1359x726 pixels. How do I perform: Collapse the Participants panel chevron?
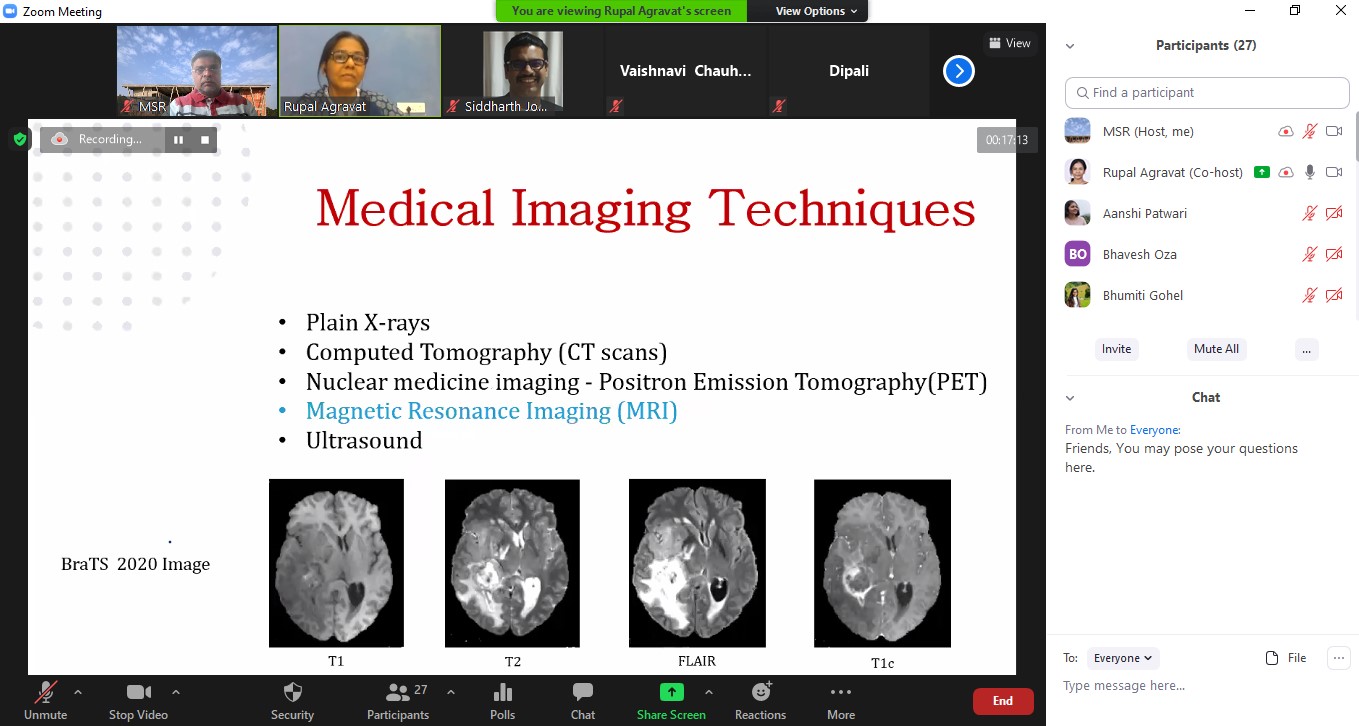[1070, 46]
